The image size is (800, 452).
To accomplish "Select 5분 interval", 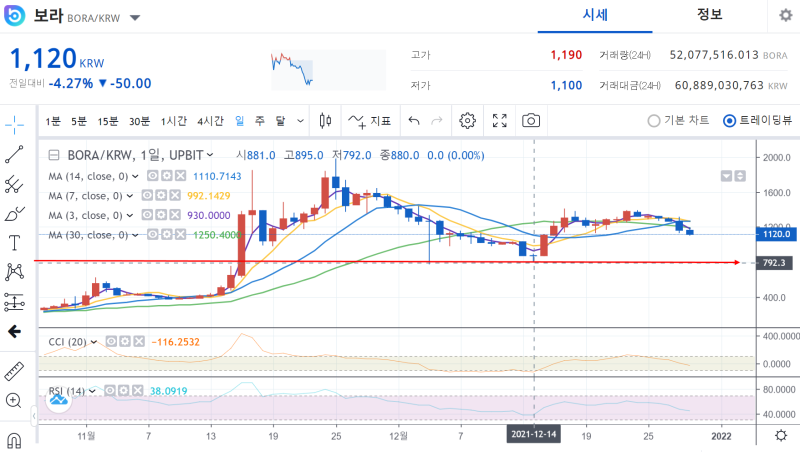I will pos(79,121).
